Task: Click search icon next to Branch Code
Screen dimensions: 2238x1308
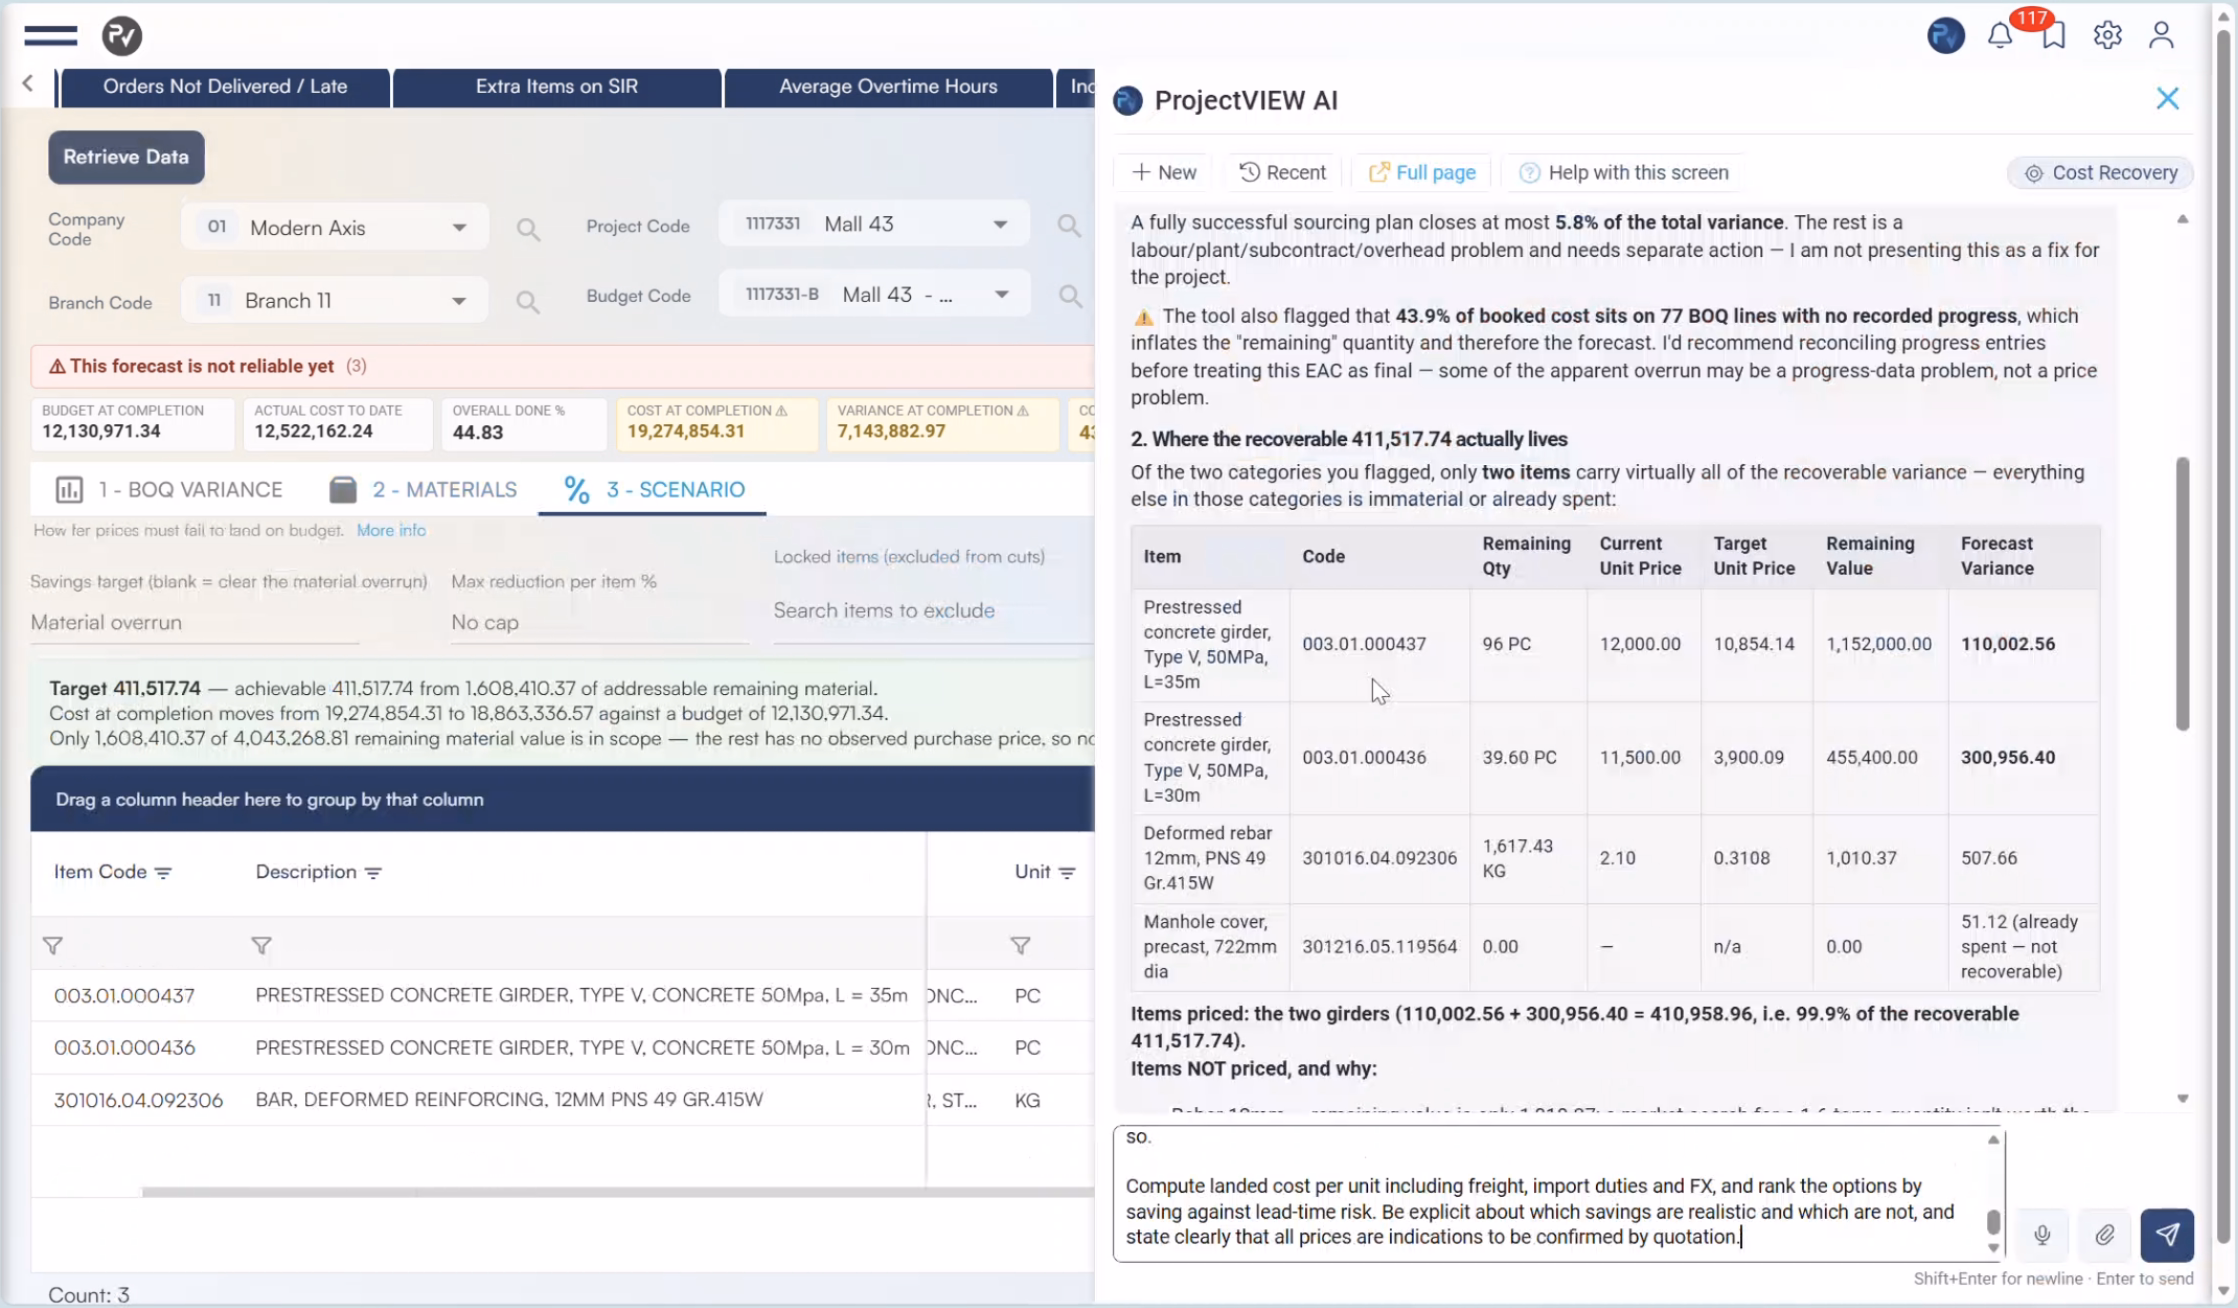Action: pyautogui.click(x=528, y=302)
